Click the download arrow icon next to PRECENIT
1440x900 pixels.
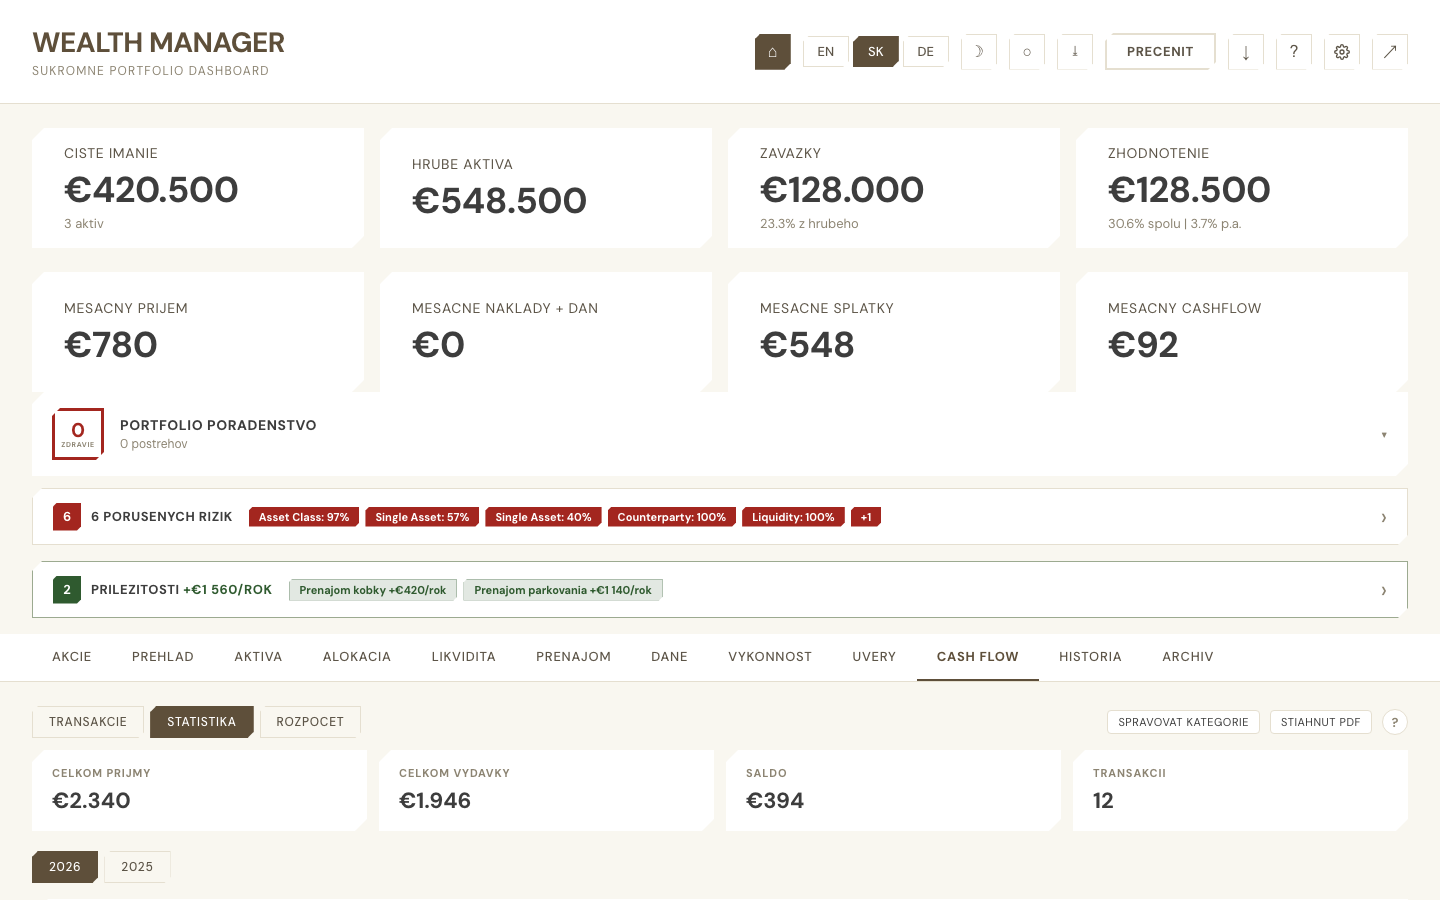pos(1245,51)
